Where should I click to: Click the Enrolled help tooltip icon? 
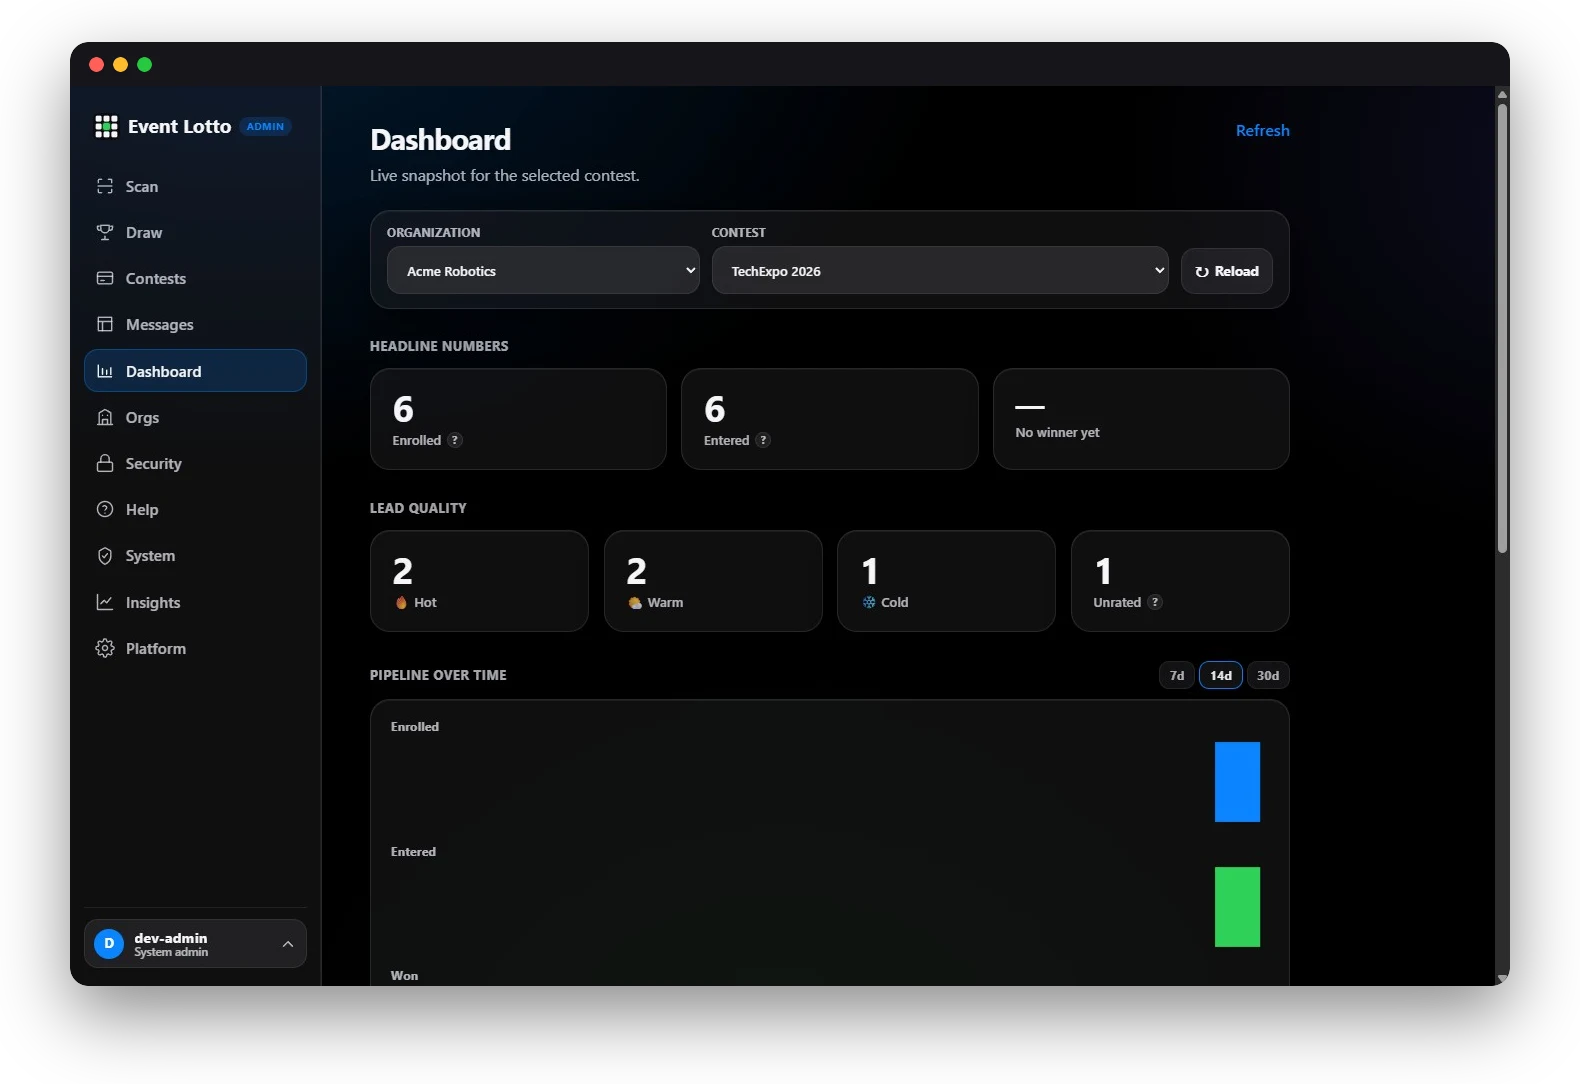tap(455, 440)
